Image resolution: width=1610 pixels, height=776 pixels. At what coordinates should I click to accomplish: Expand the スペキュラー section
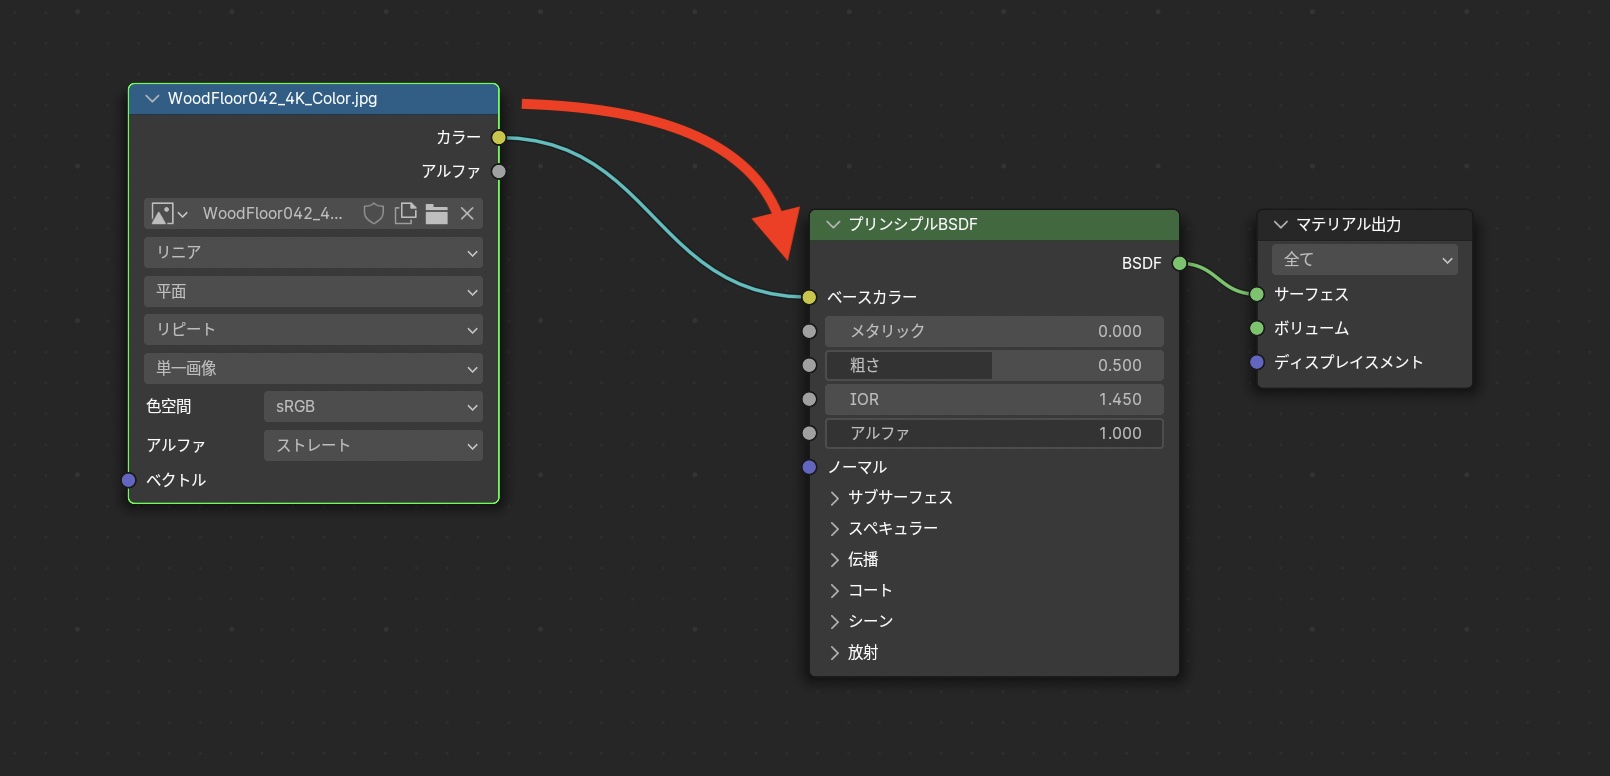tap(835, 529)
